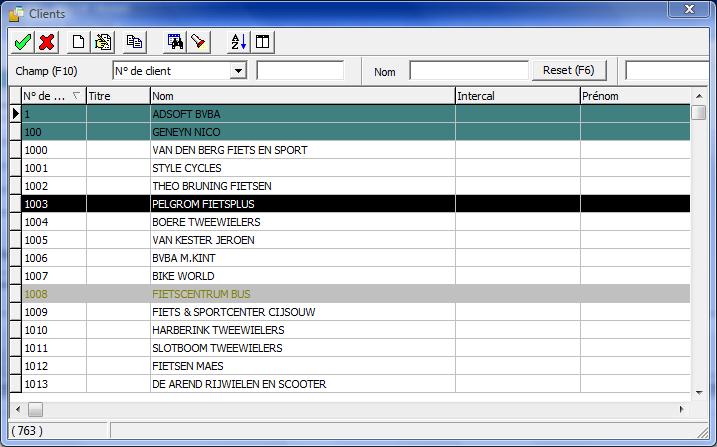The height and width of the screenshot is (447, 717).
Task: Click the Titre column header
Action: [118, 96]
